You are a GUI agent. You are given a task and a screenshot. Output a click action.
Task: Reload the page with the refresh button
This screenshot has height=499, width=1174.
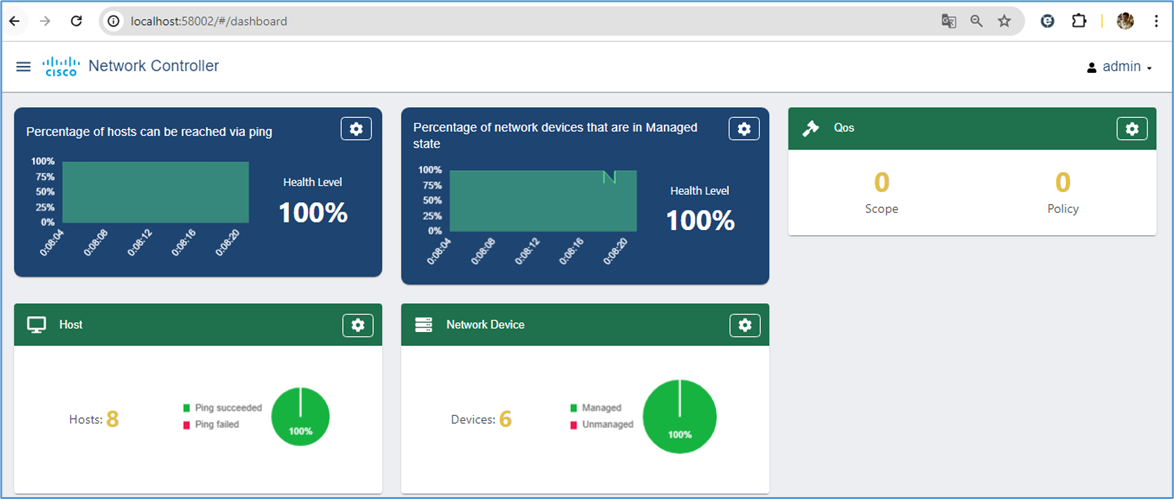point(76,21)
